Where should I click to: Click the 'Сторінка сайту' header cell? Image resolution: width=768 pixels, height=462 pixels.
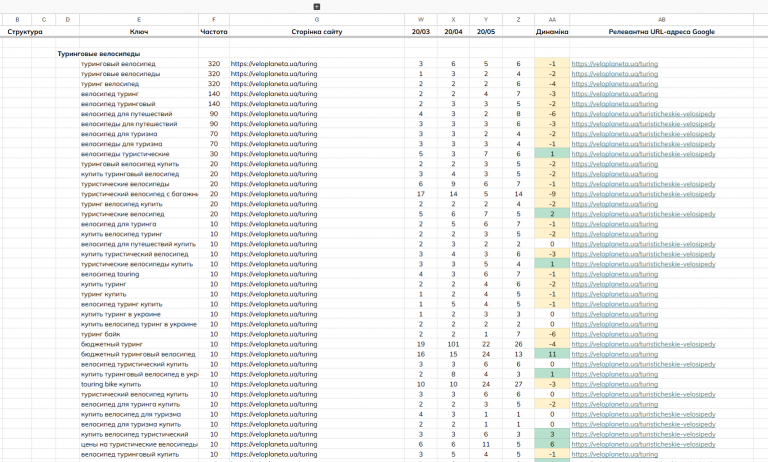[x=317, y=32]
